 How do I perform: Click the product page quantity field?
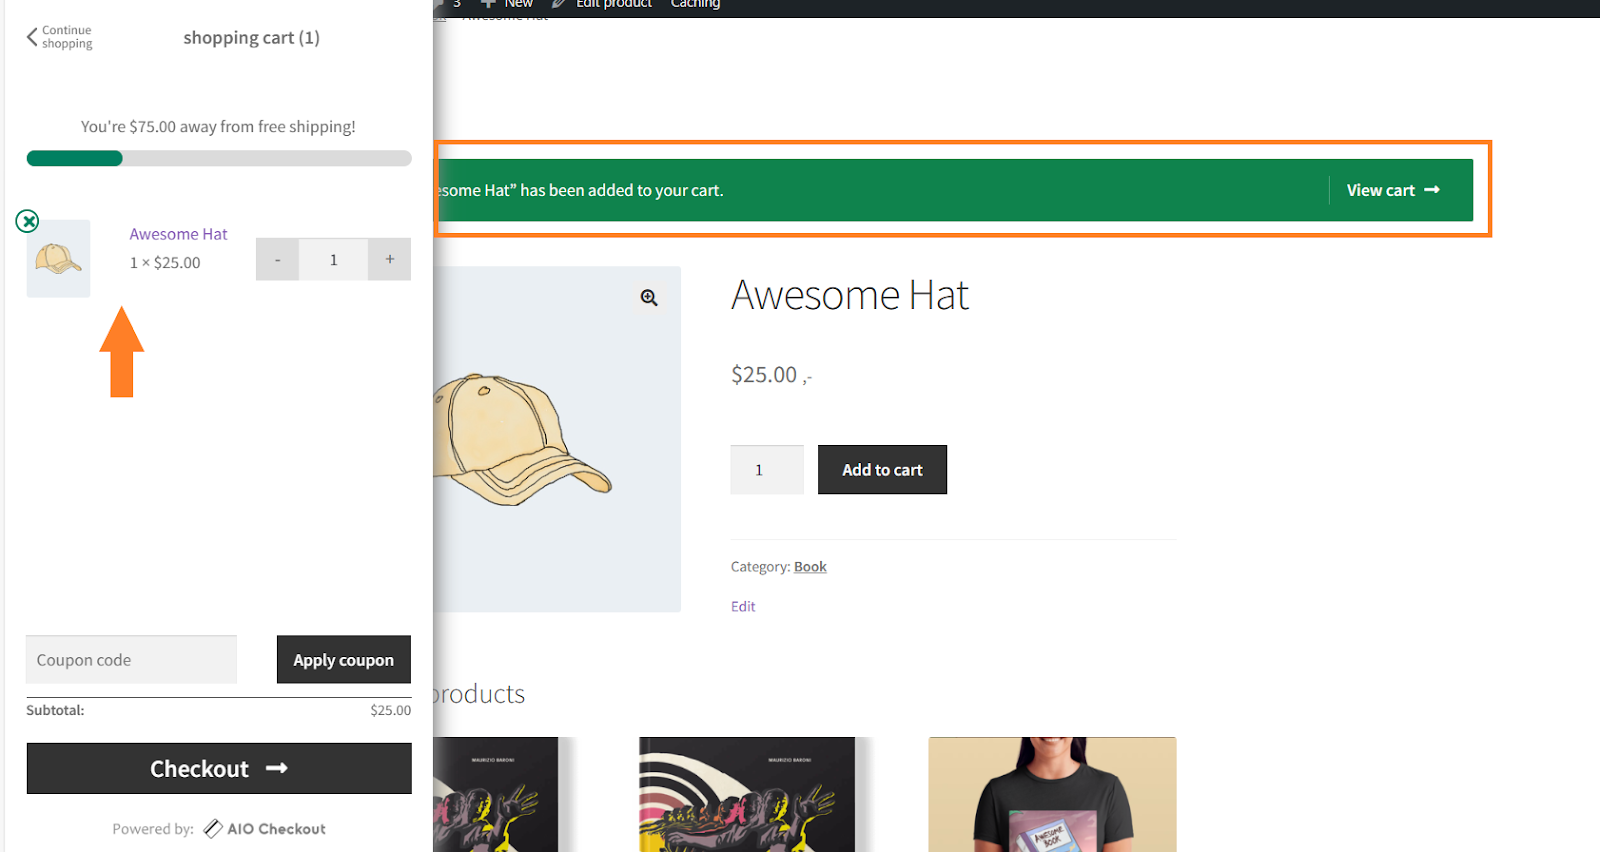tap(767, 470)
